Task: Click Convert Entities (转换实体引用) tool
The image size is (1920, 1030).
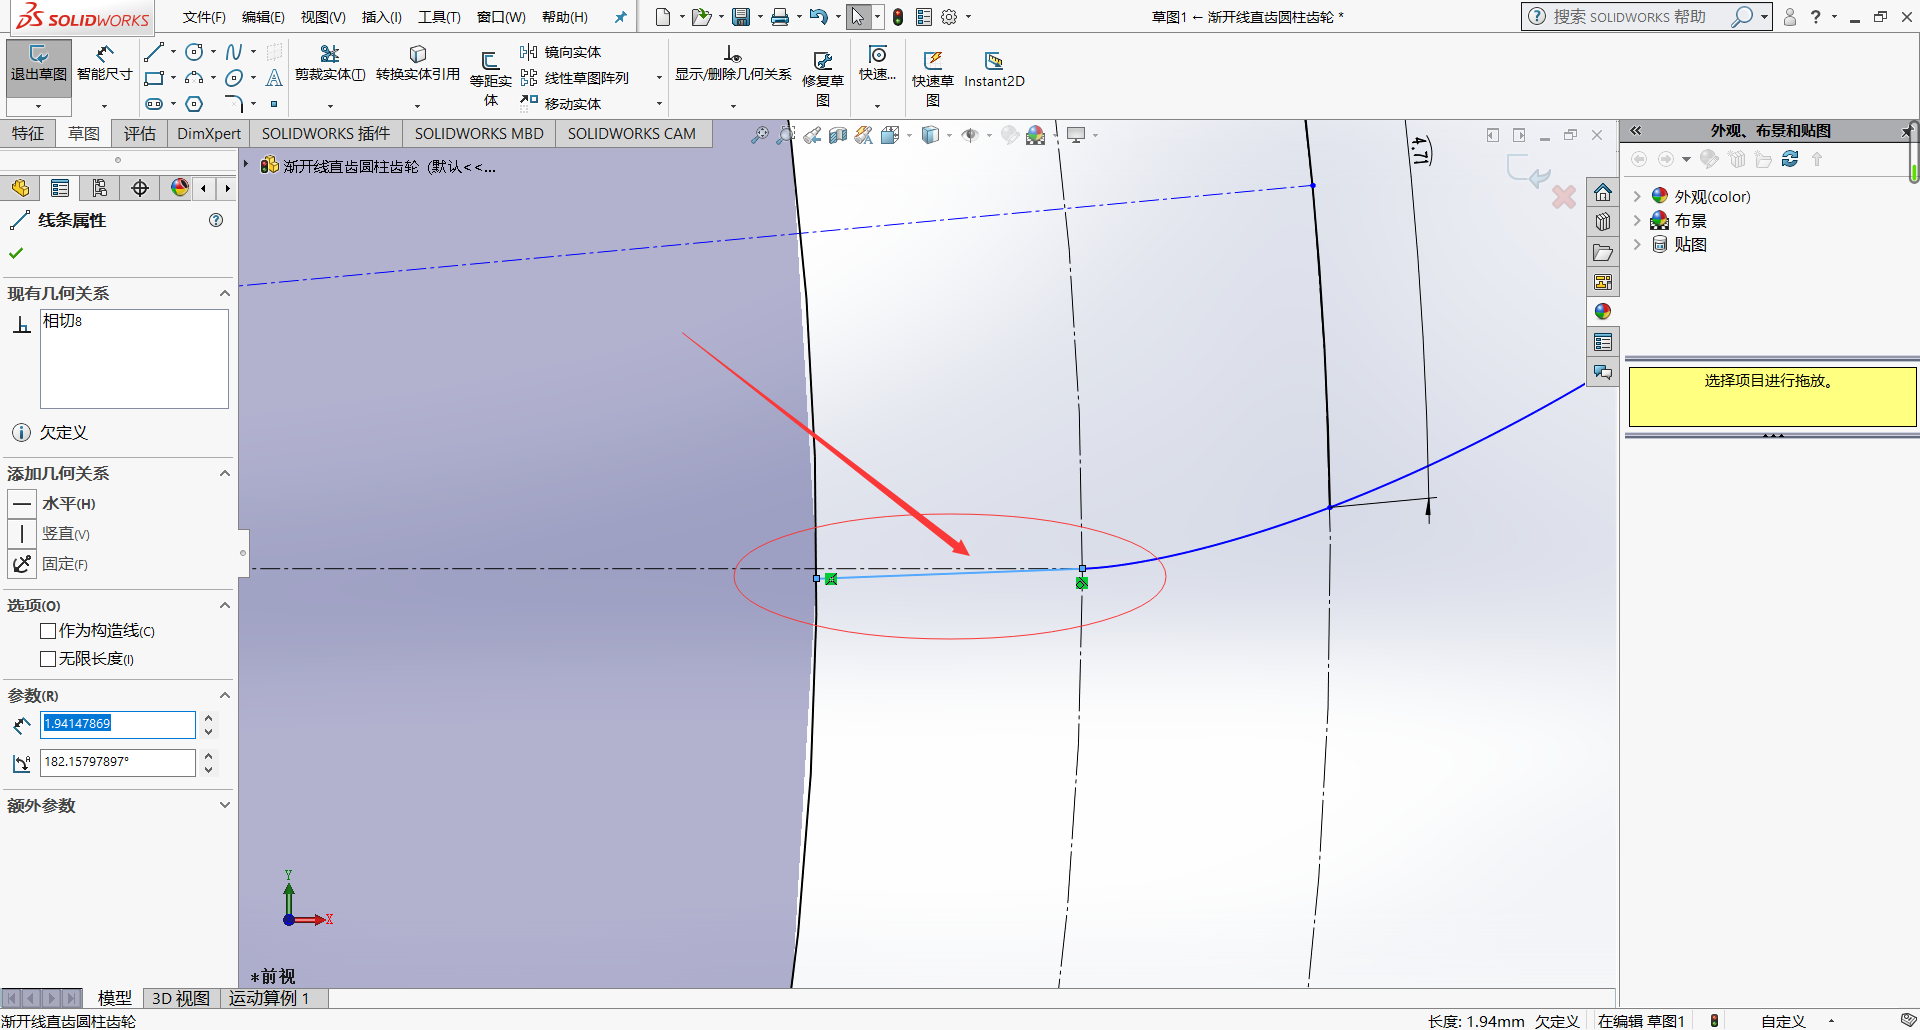Action: coord(418,64)
